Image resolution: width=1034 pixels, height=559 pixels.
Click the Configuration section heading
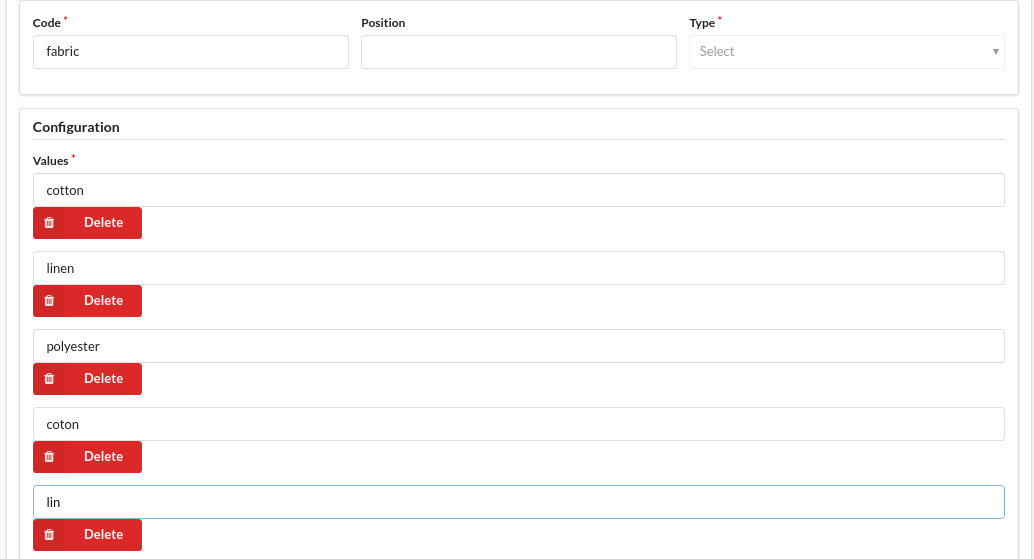coord(76,127)
